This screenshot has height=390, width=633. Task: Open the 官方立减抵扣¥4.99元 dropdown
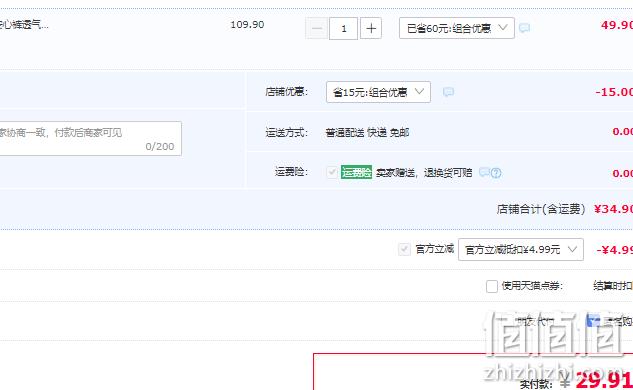(521, 250)
